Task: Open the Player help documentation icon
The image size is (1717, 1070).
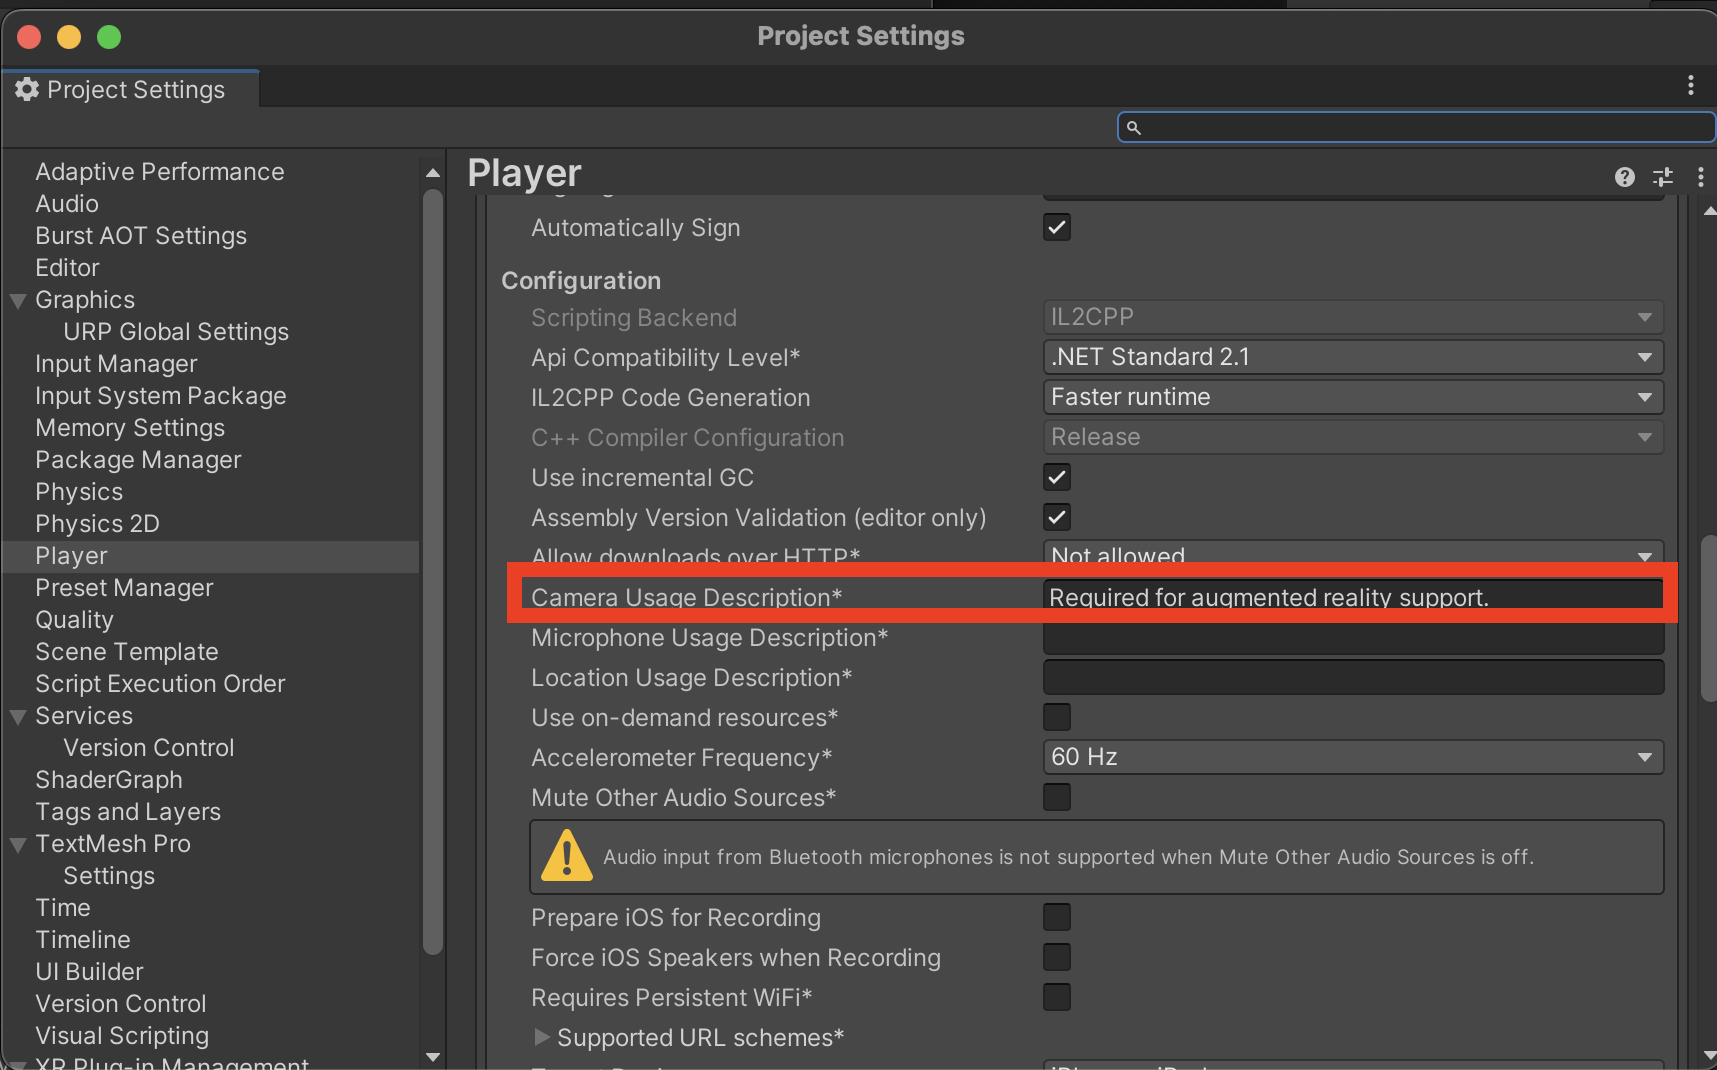Action: point(1625,177)
